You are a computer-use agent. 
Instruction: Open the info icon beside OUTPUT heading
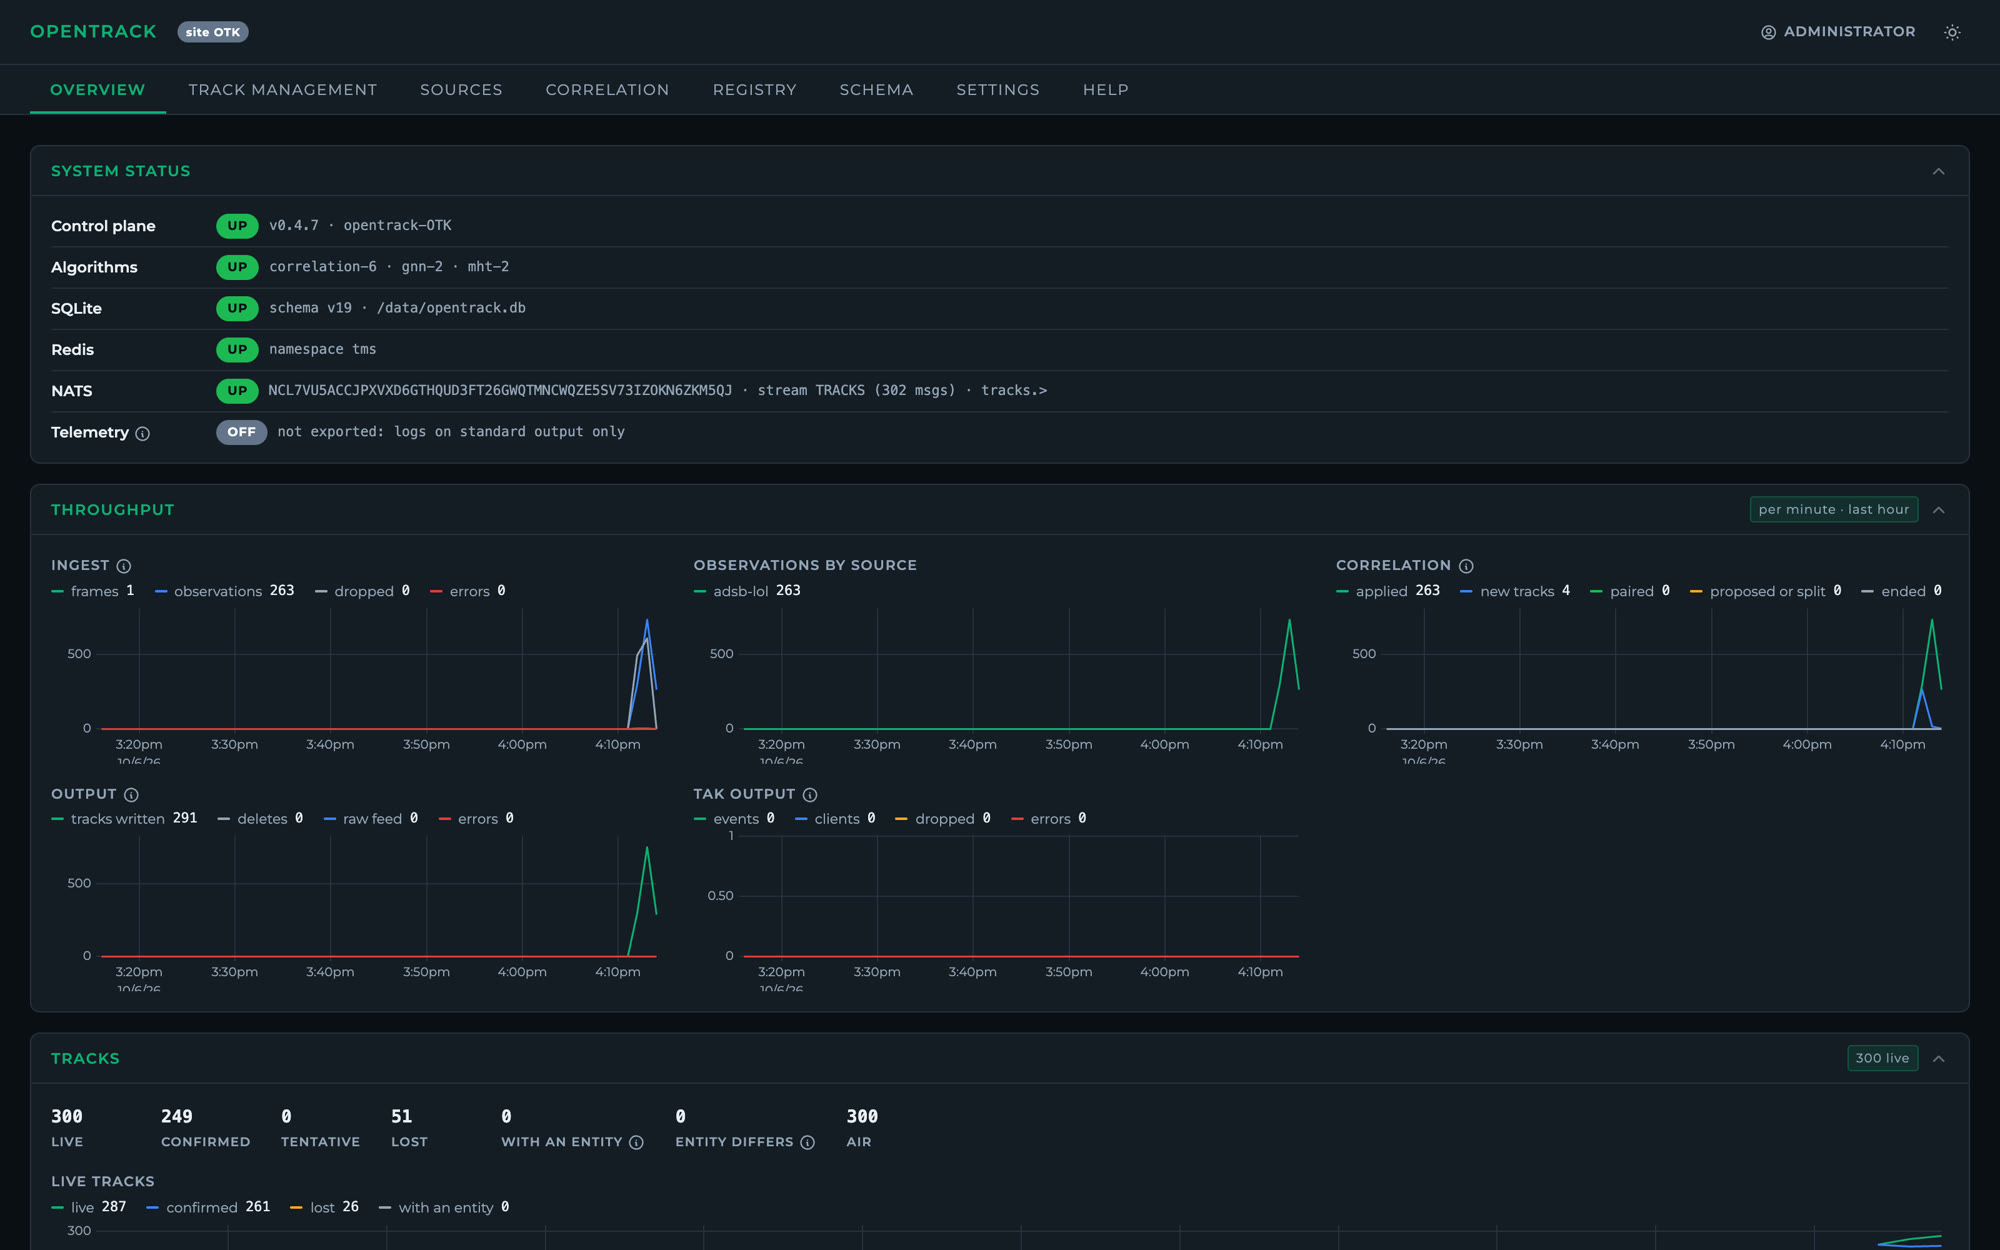coord(131,795)
